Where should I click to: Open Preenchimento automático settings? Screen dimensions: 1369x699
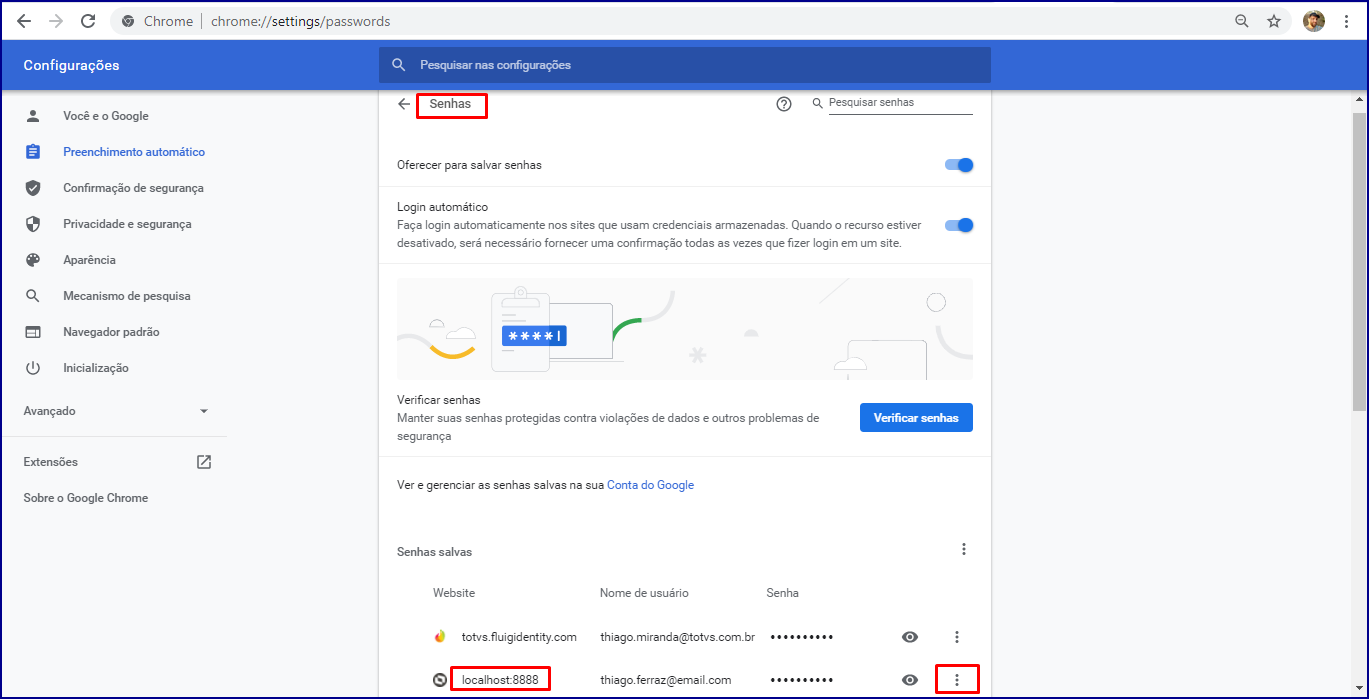coord(134,152)
